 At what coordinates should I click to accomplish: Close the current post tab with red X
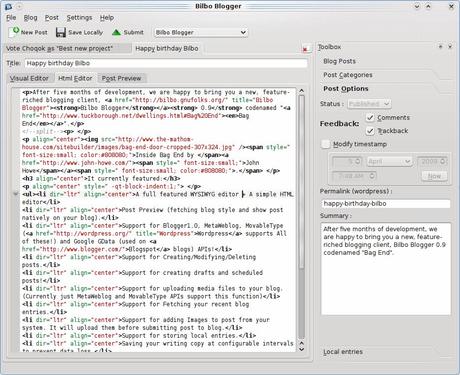pyautogui.click(x=305, y=50)
